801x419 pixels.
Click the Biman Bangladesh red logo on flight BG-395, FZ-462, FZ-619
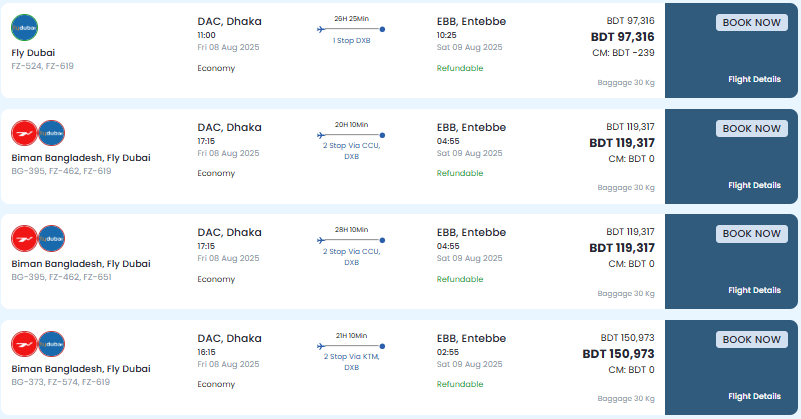[x=25, y=133]
